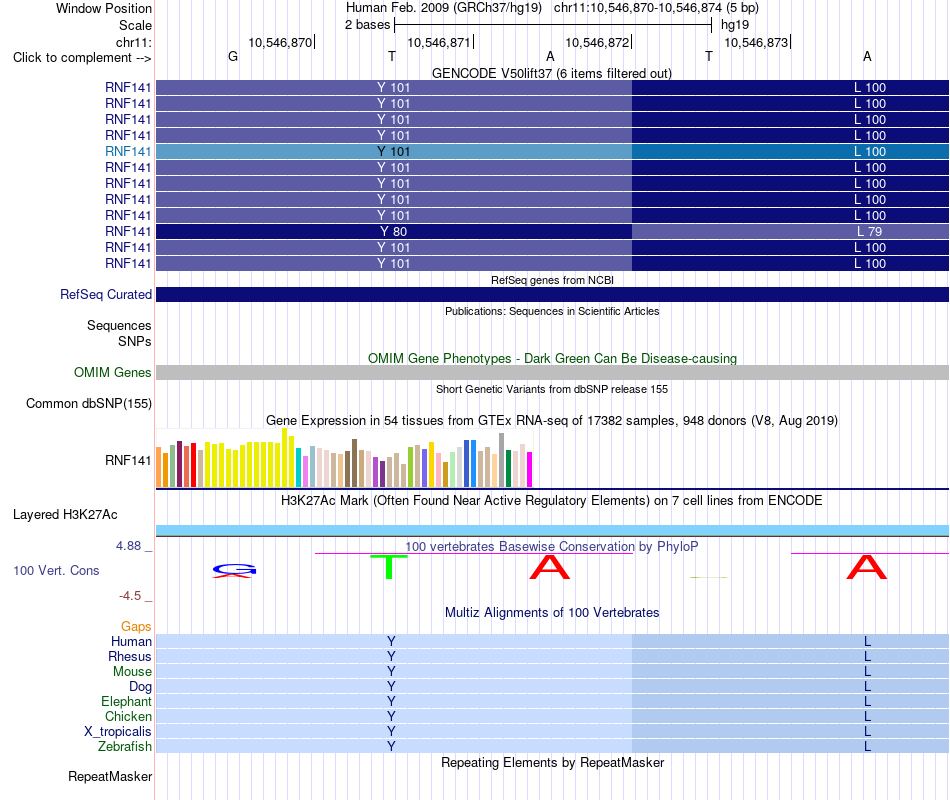The width and height of the screenshot is (950, 800).
Task: Click the 100 Vert. Cons label
Action: pos(56,570)
